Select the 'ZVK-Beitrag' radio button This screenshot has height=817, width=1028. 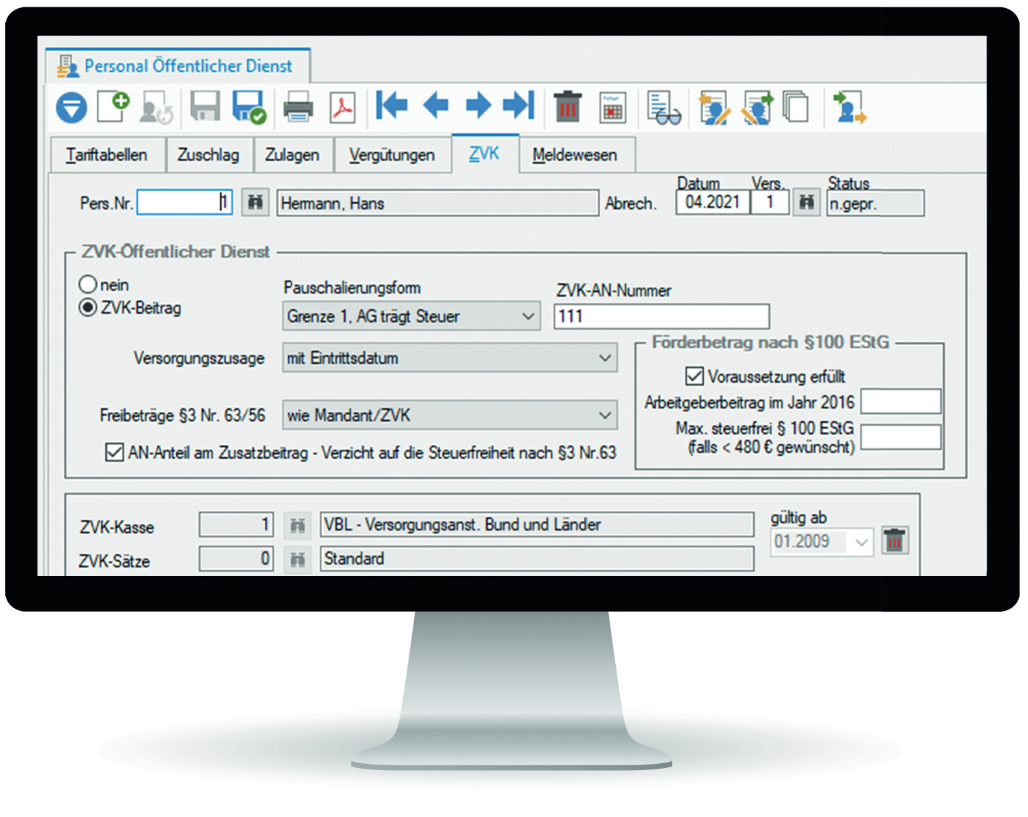87,308
